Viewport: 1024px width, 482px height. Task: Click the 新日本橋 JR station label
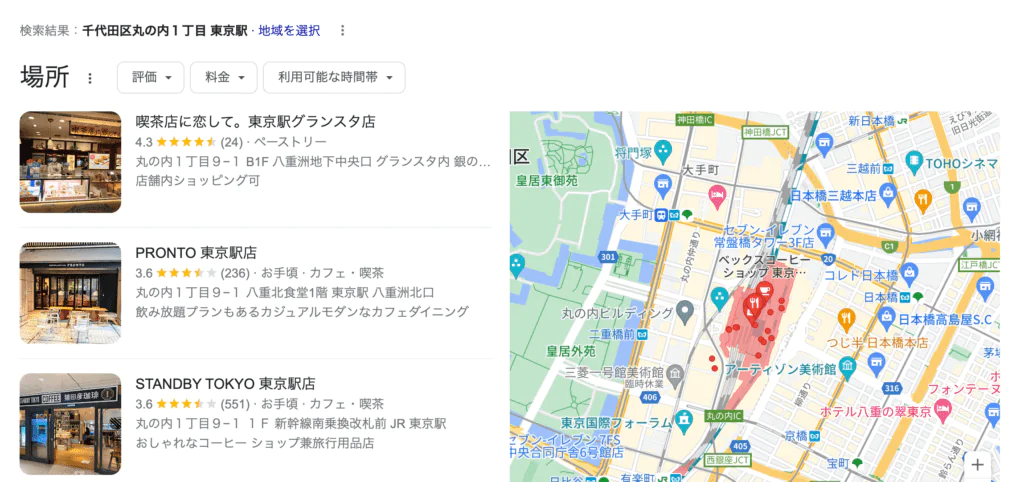click(879, 121)
